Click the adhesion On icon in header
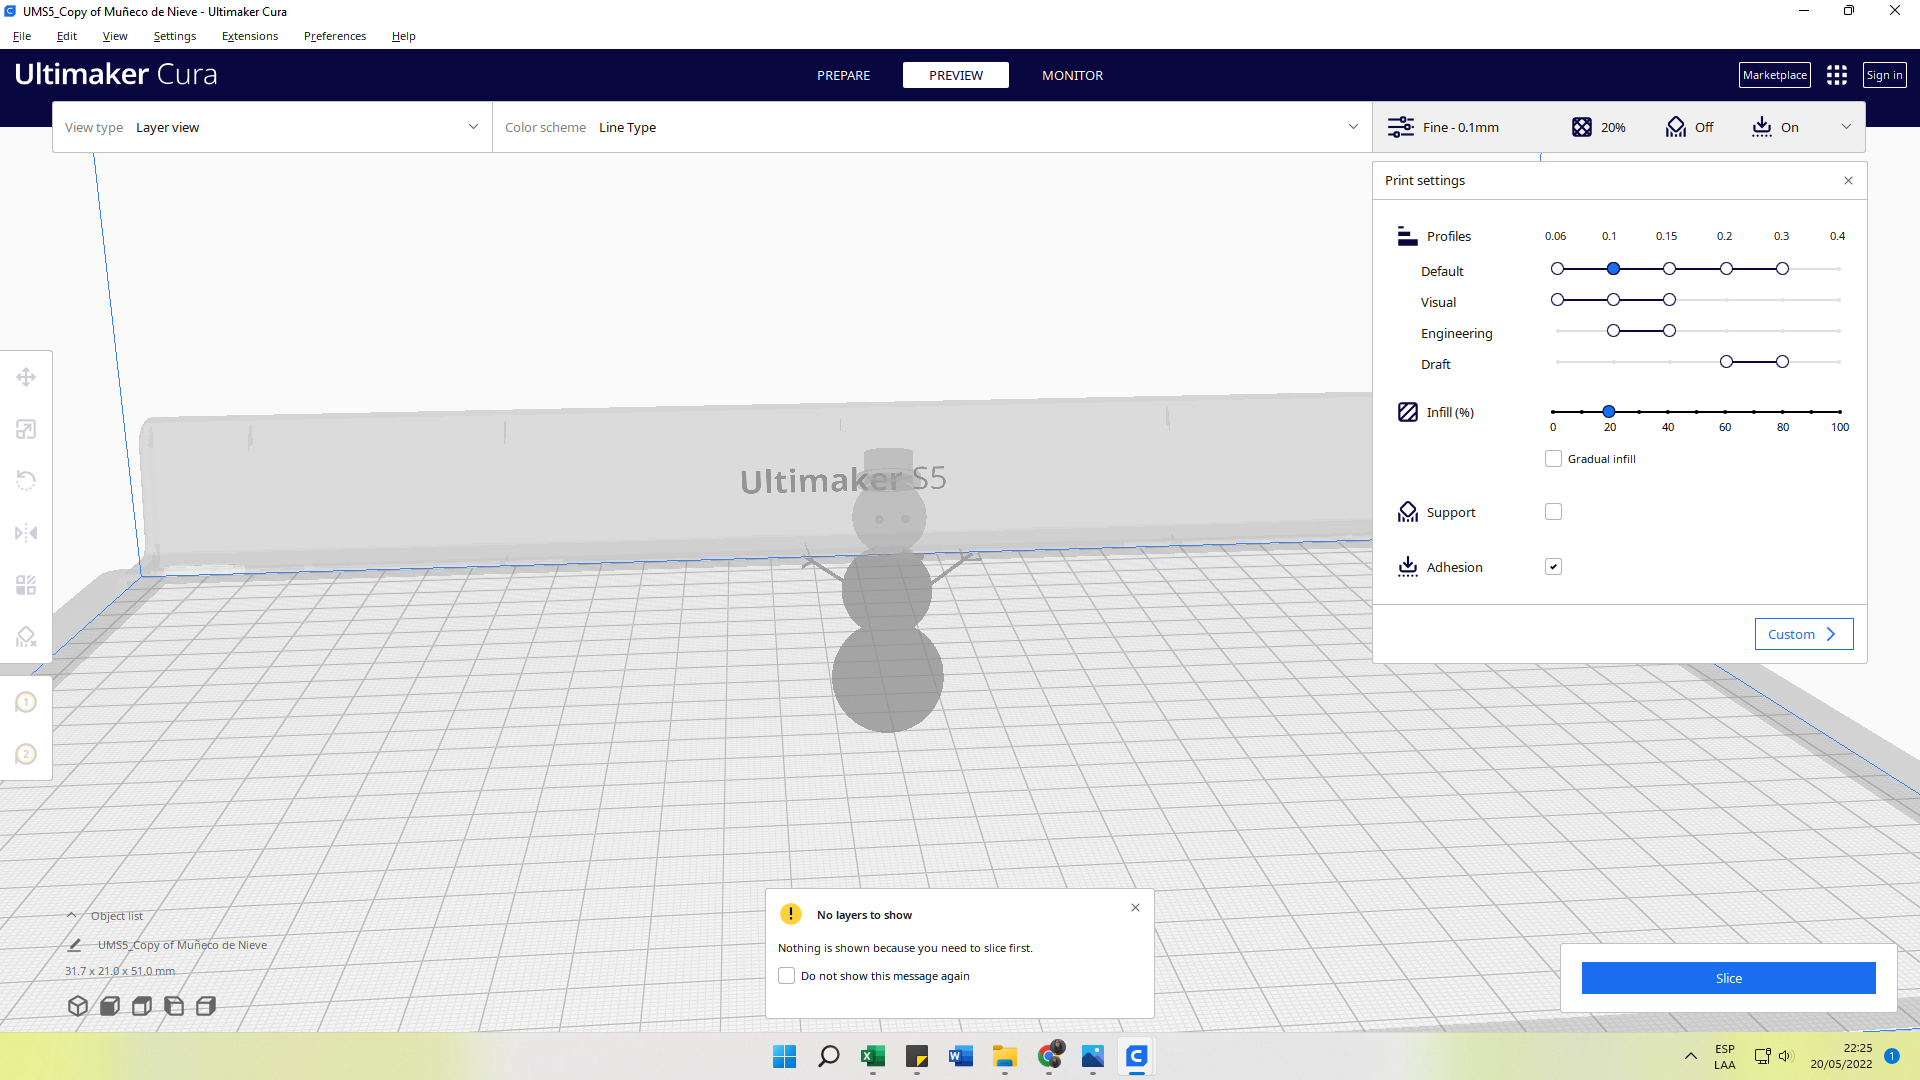Screen dimensions: 1920x1080 1762,127
